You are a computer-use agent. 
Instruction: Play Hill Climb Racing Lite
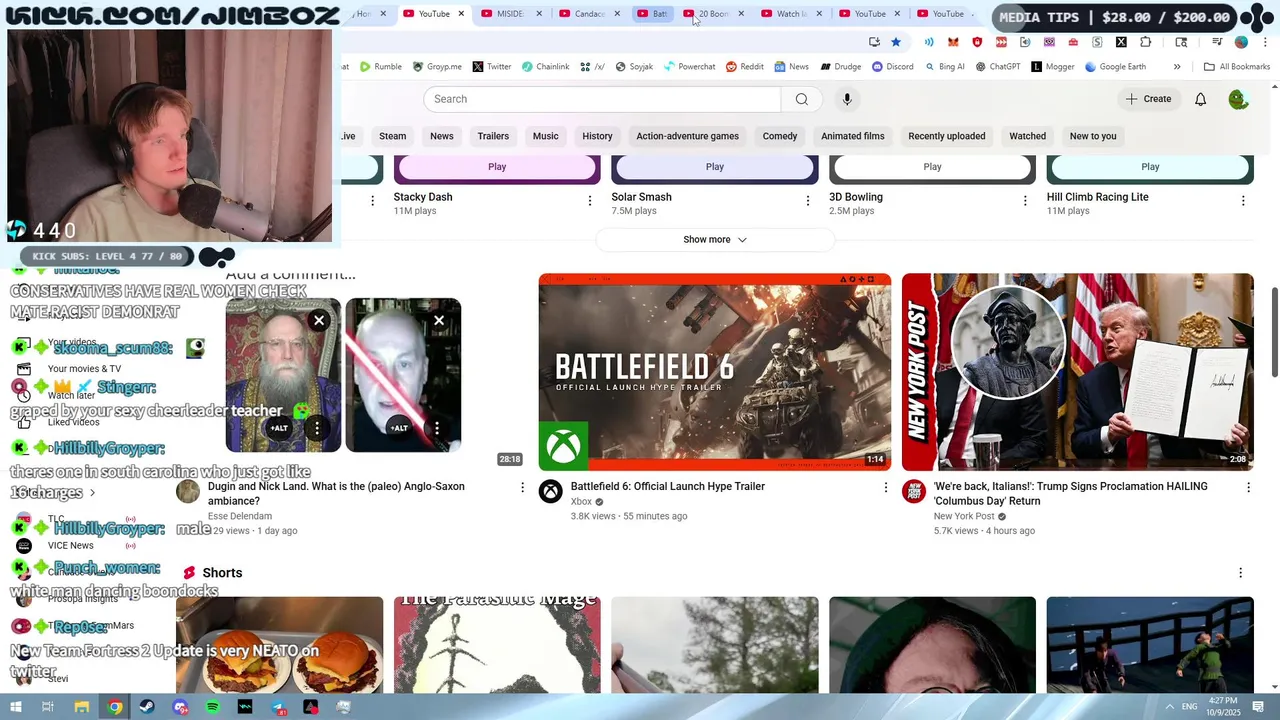(1150, 167)
